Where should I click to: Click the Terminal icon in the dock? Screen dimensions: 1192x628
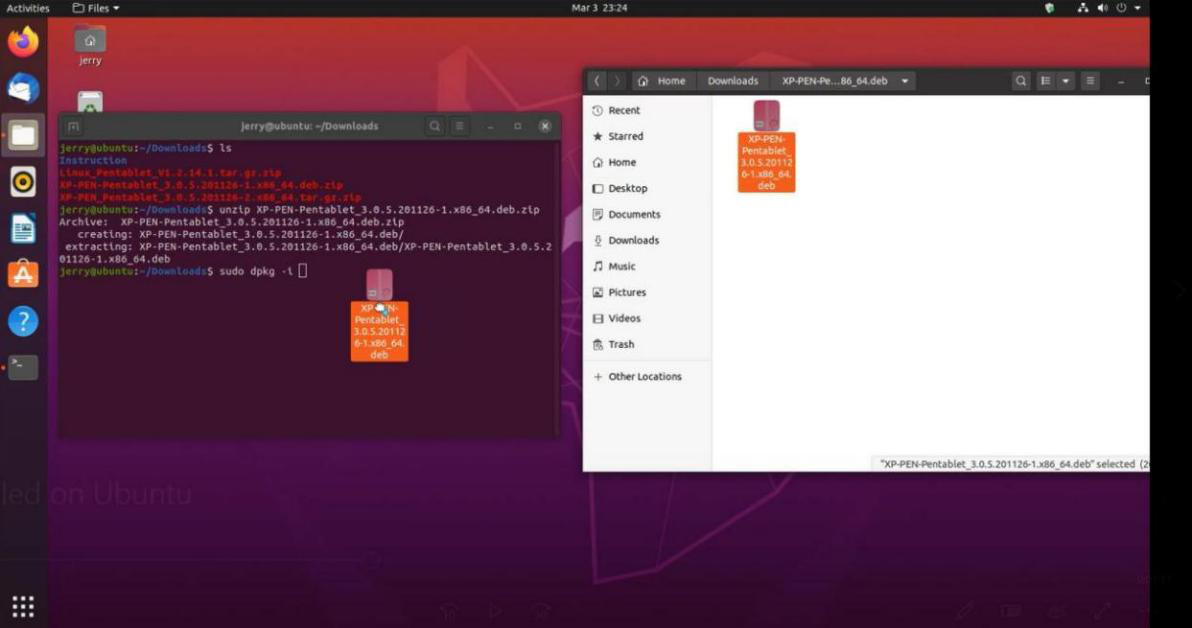(x=23, y=367)
